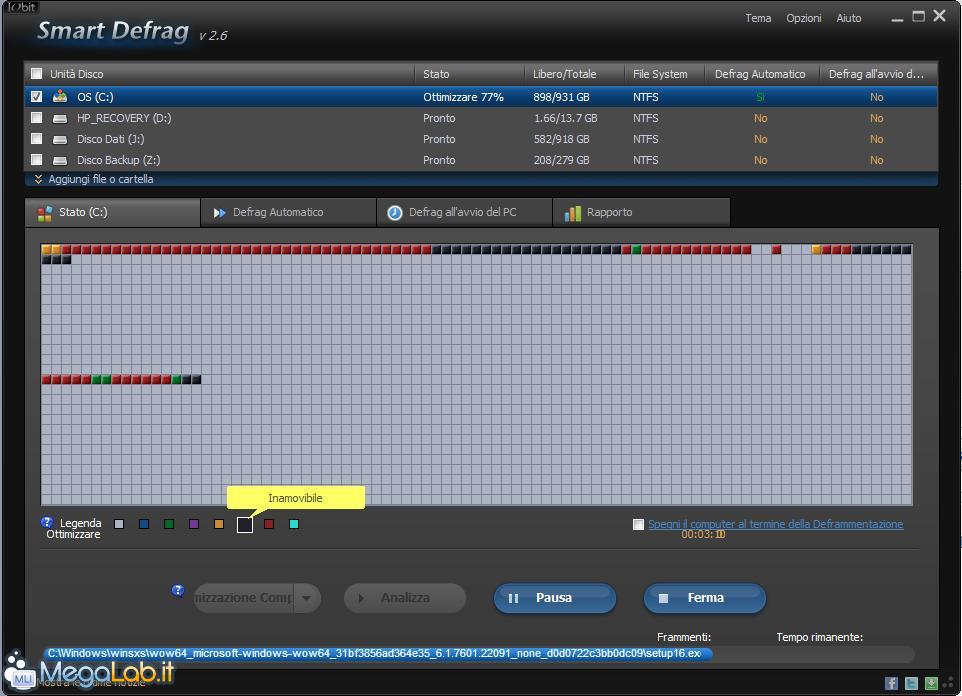Open the Rapporto tab

click(x=641, y=212)
